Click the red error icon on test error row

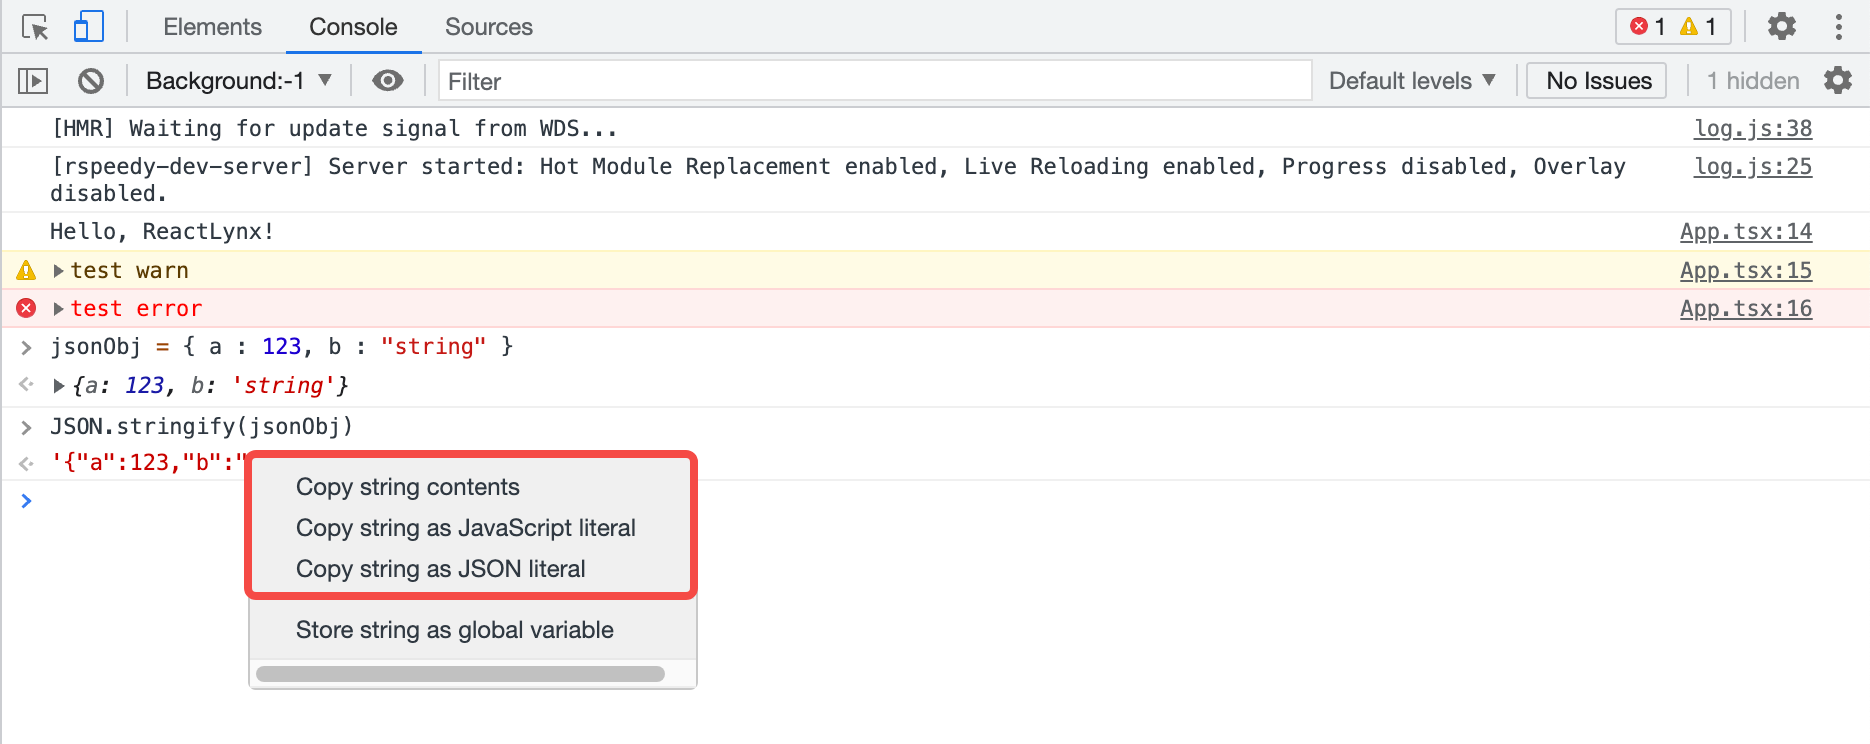(x=26, y=308)
